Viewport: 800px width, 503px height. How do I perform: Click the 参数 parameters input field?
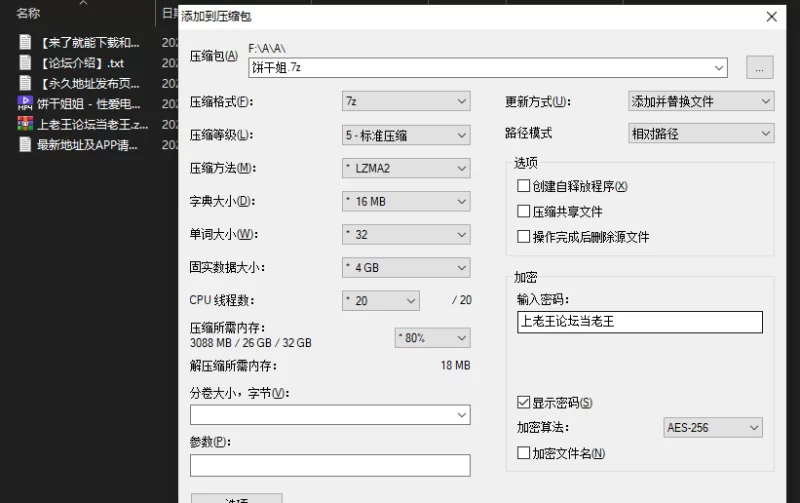(x=330, y=465)
